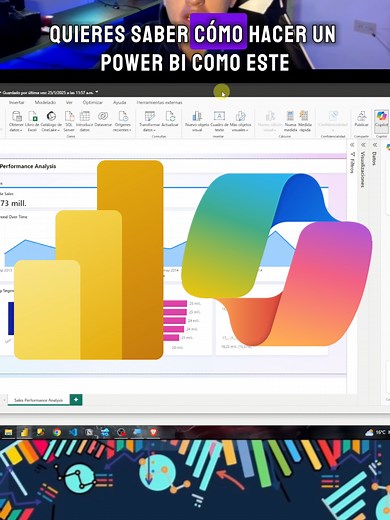Open the saved-status dropdown in the title bar
The height and width of the screenshot is (520, 390).
97,92
